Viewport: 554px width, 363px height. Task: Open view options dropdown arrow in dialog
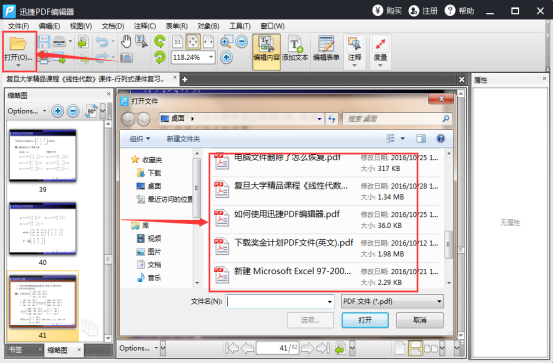point(402,139)
